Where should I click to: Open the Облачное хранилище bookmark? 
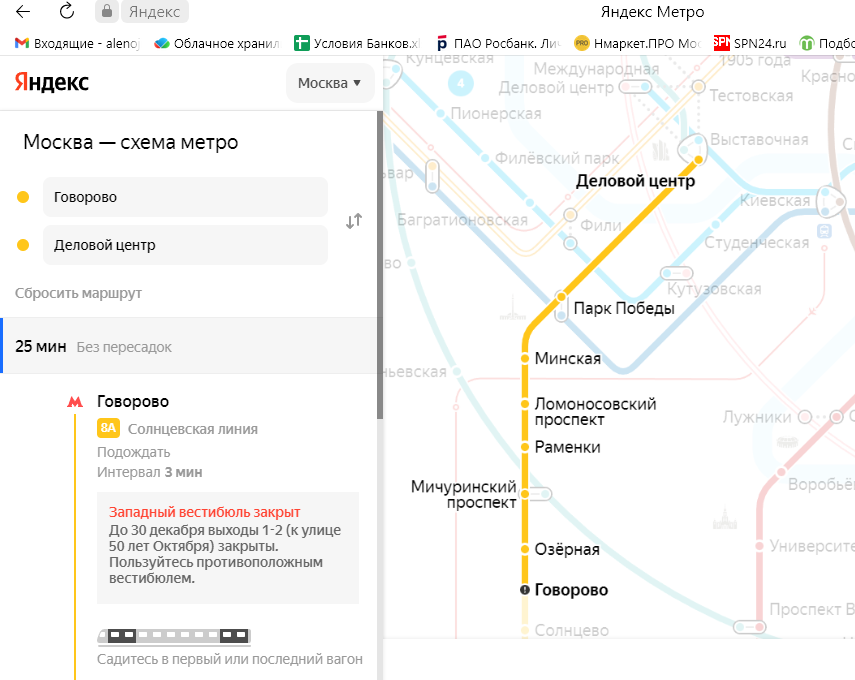pos(217,43)
